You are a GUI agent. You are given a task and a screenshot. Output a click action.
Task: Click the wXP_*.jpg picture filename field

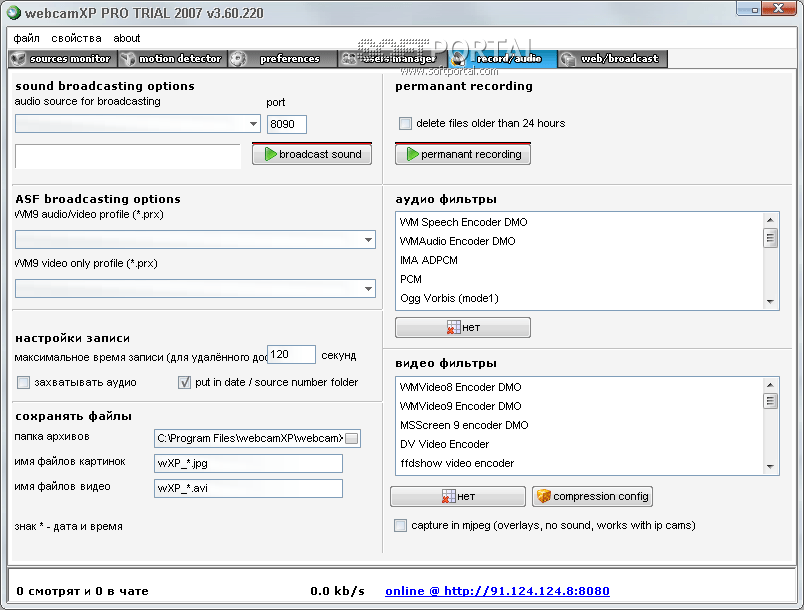pos(248,463)
